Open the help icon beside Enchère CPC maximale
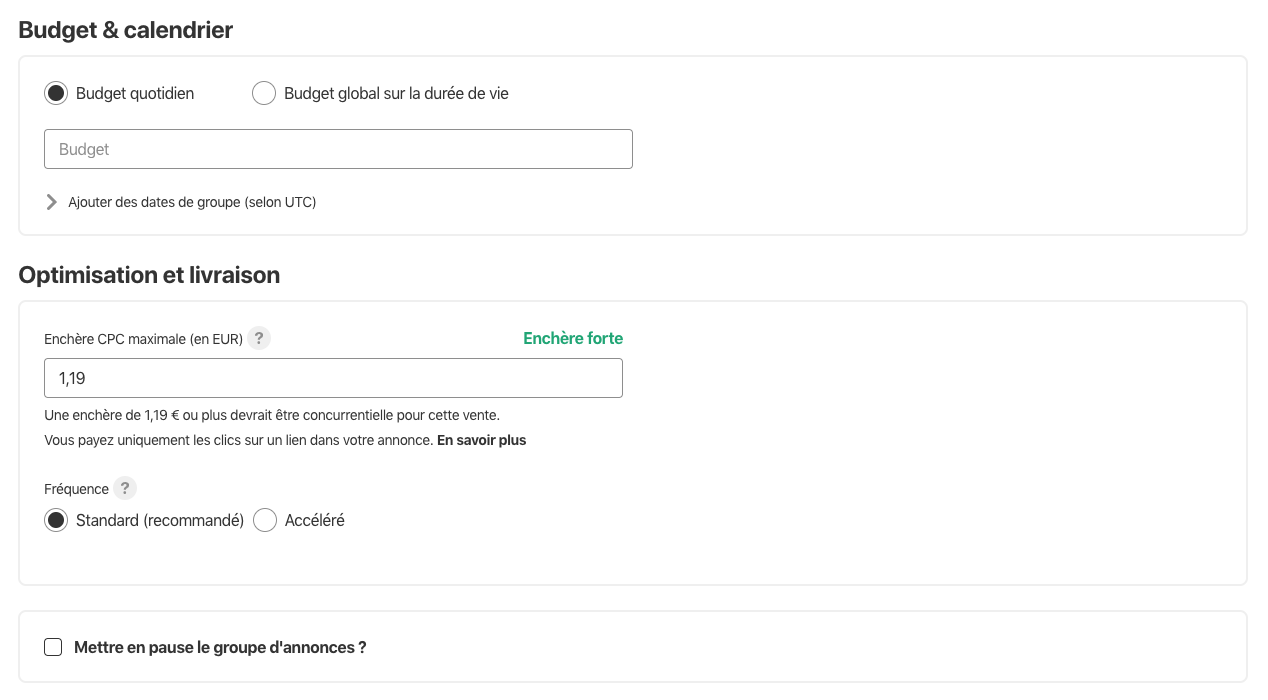1268x700 pixels. click(259, 338)
